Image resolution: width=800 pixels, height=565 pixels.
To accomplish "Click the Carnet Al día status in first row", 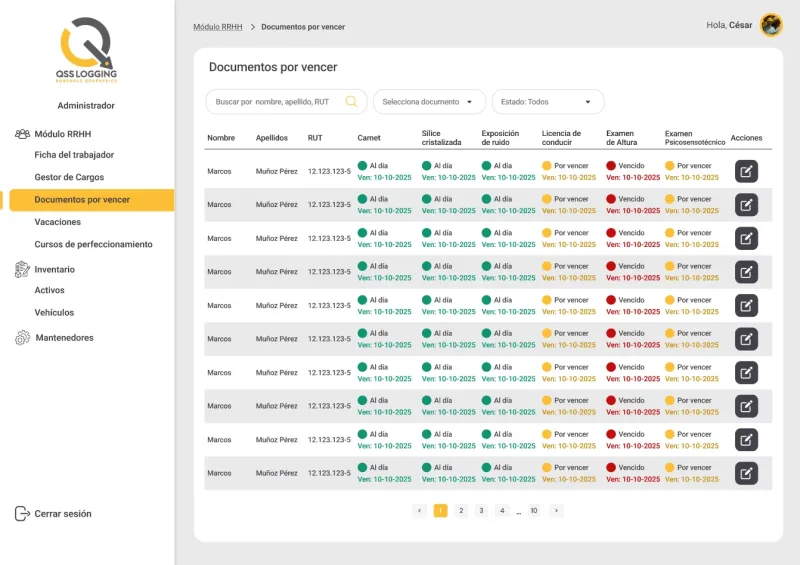I will (373, 165).
